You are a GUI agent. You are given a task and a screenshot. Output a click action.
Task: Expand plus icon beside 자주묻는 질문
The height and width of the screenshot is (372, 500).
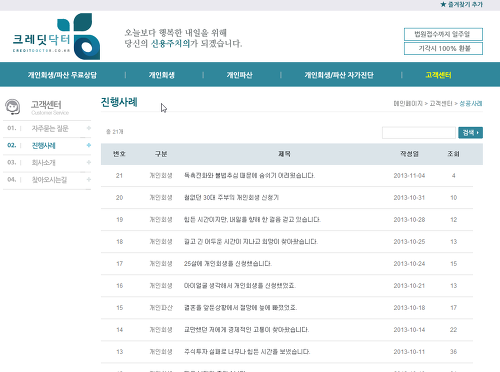pyautogui.click(x=89, y=128)
